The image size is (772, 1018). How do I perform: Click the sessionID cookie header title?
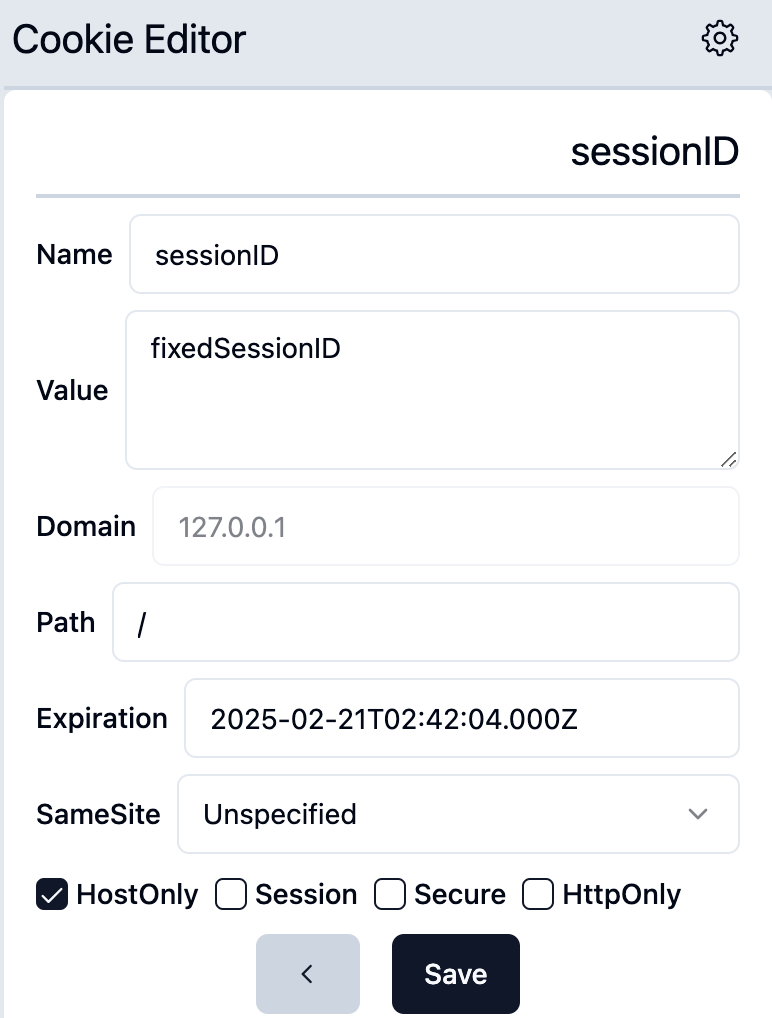(654, 152)
